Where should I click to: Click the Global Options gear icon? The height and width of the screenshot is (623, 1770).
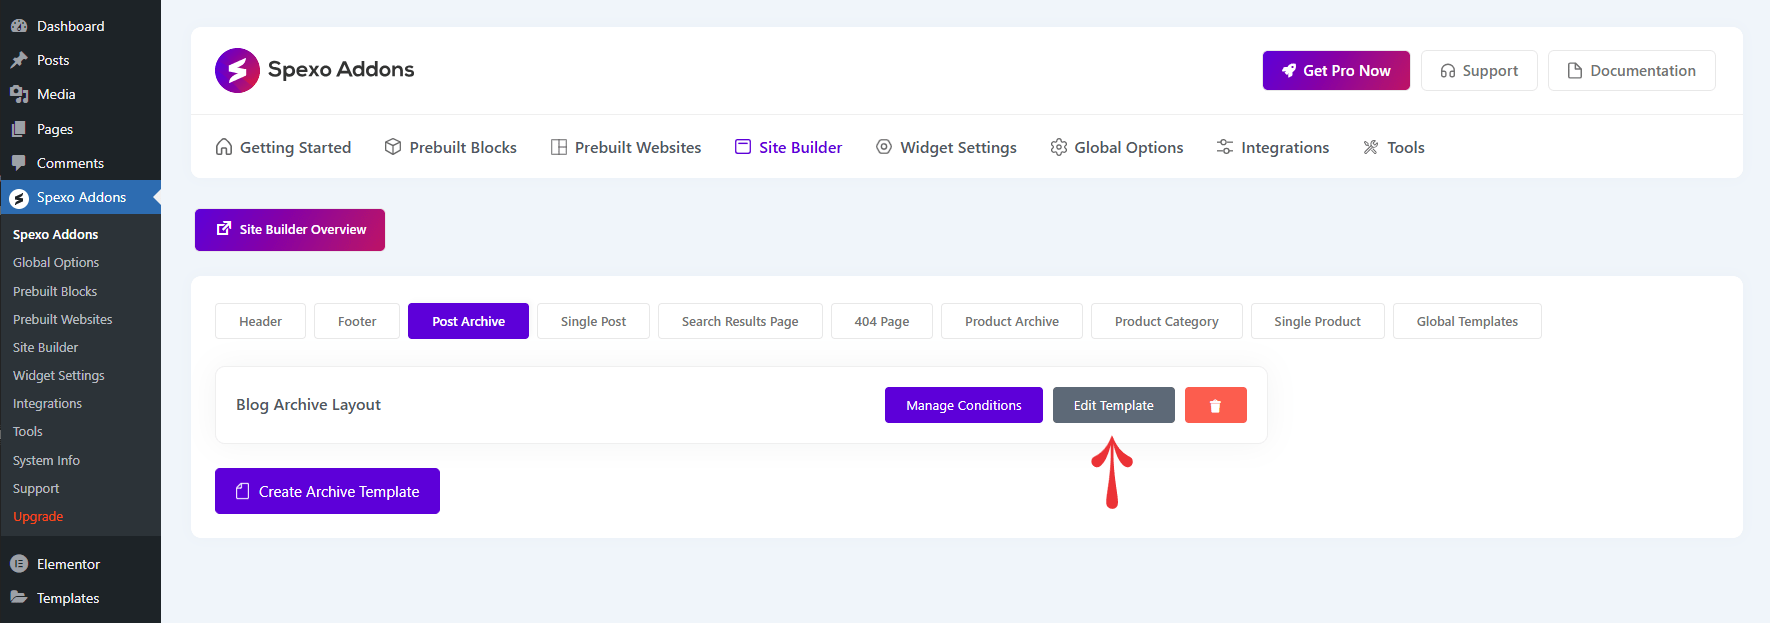click(1059, 147)
